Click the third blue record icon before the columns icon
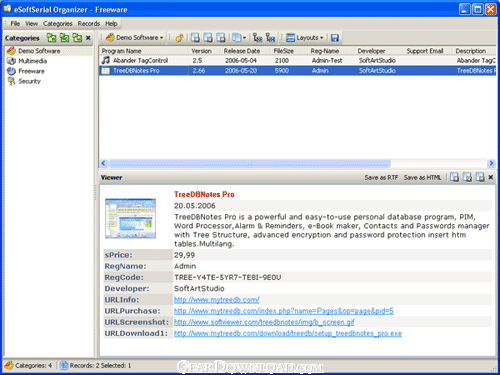Viewport: 500px width, 375px height. tap(221, 38)
